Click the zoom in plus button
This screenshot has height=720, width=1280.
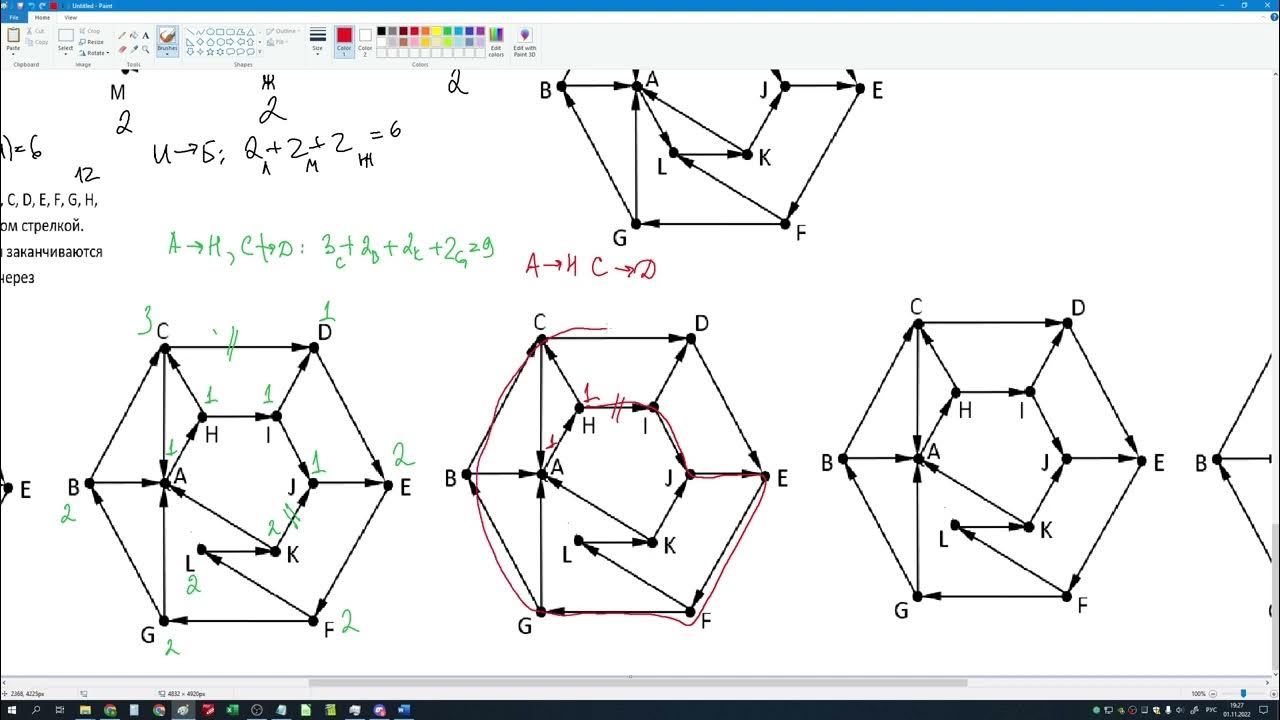1274,694
